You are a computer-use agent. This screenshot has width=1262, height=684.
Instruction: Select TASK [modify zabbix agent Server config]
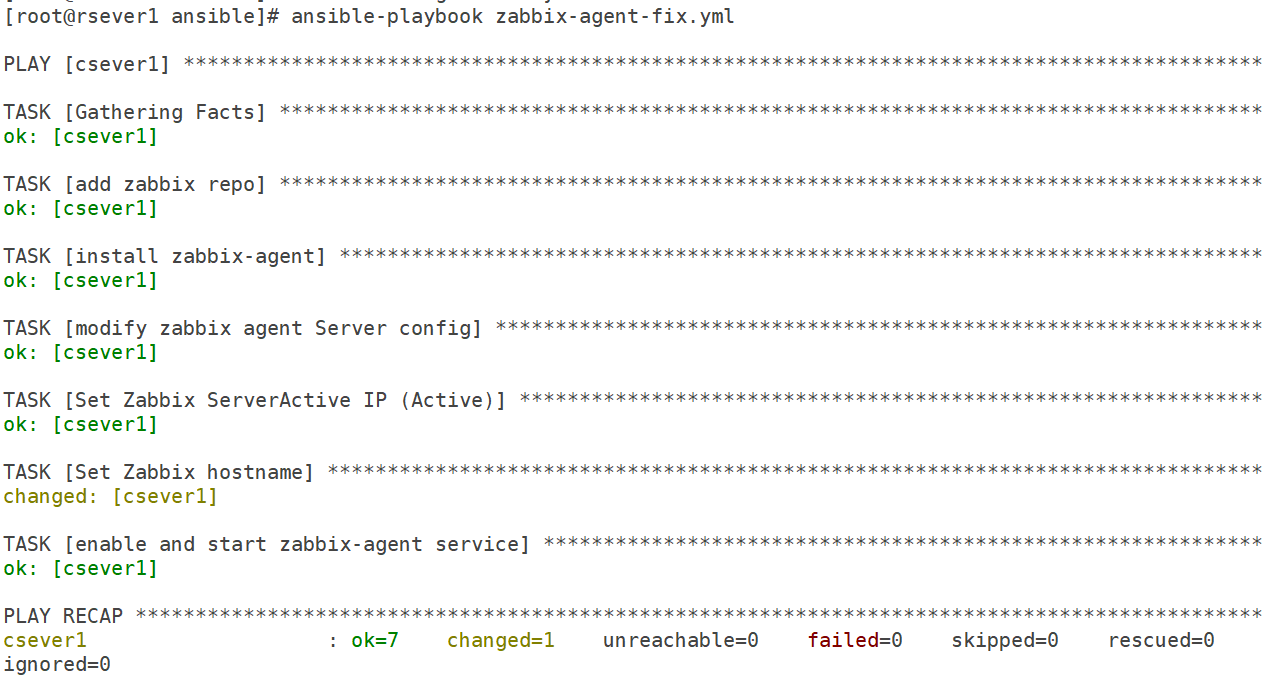[x=632, y=329]
